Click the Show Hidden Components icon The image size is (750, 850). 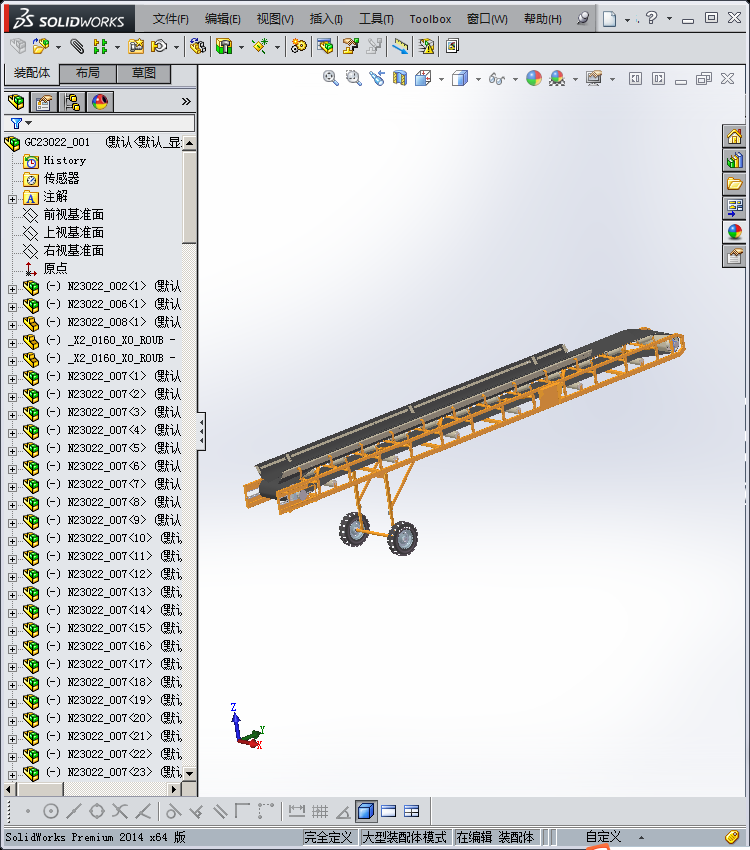(x=198, y=47)
